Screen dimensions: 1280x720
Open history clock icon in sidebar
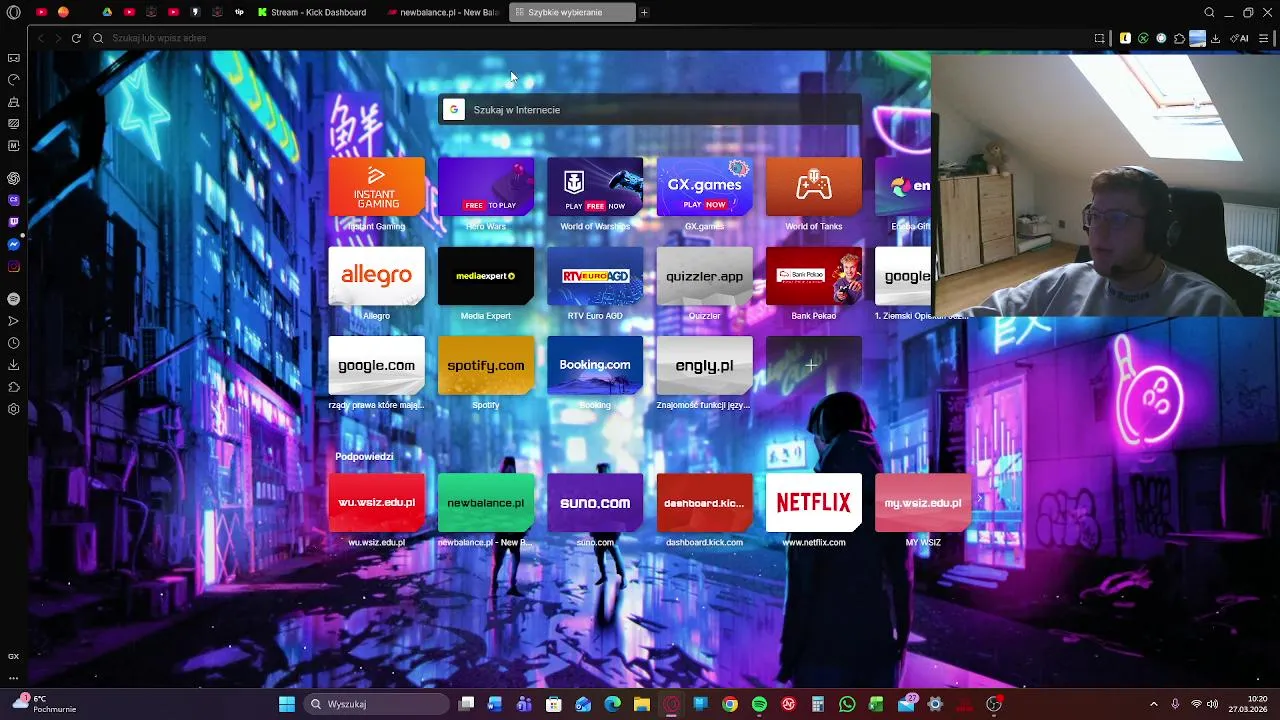13,343
